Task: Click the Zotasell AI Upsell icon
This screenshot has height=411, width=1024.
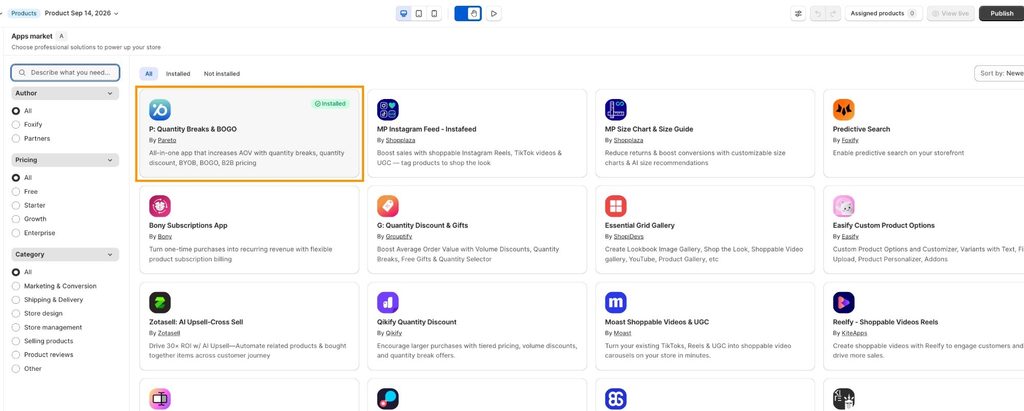Action: click(159, 303)
